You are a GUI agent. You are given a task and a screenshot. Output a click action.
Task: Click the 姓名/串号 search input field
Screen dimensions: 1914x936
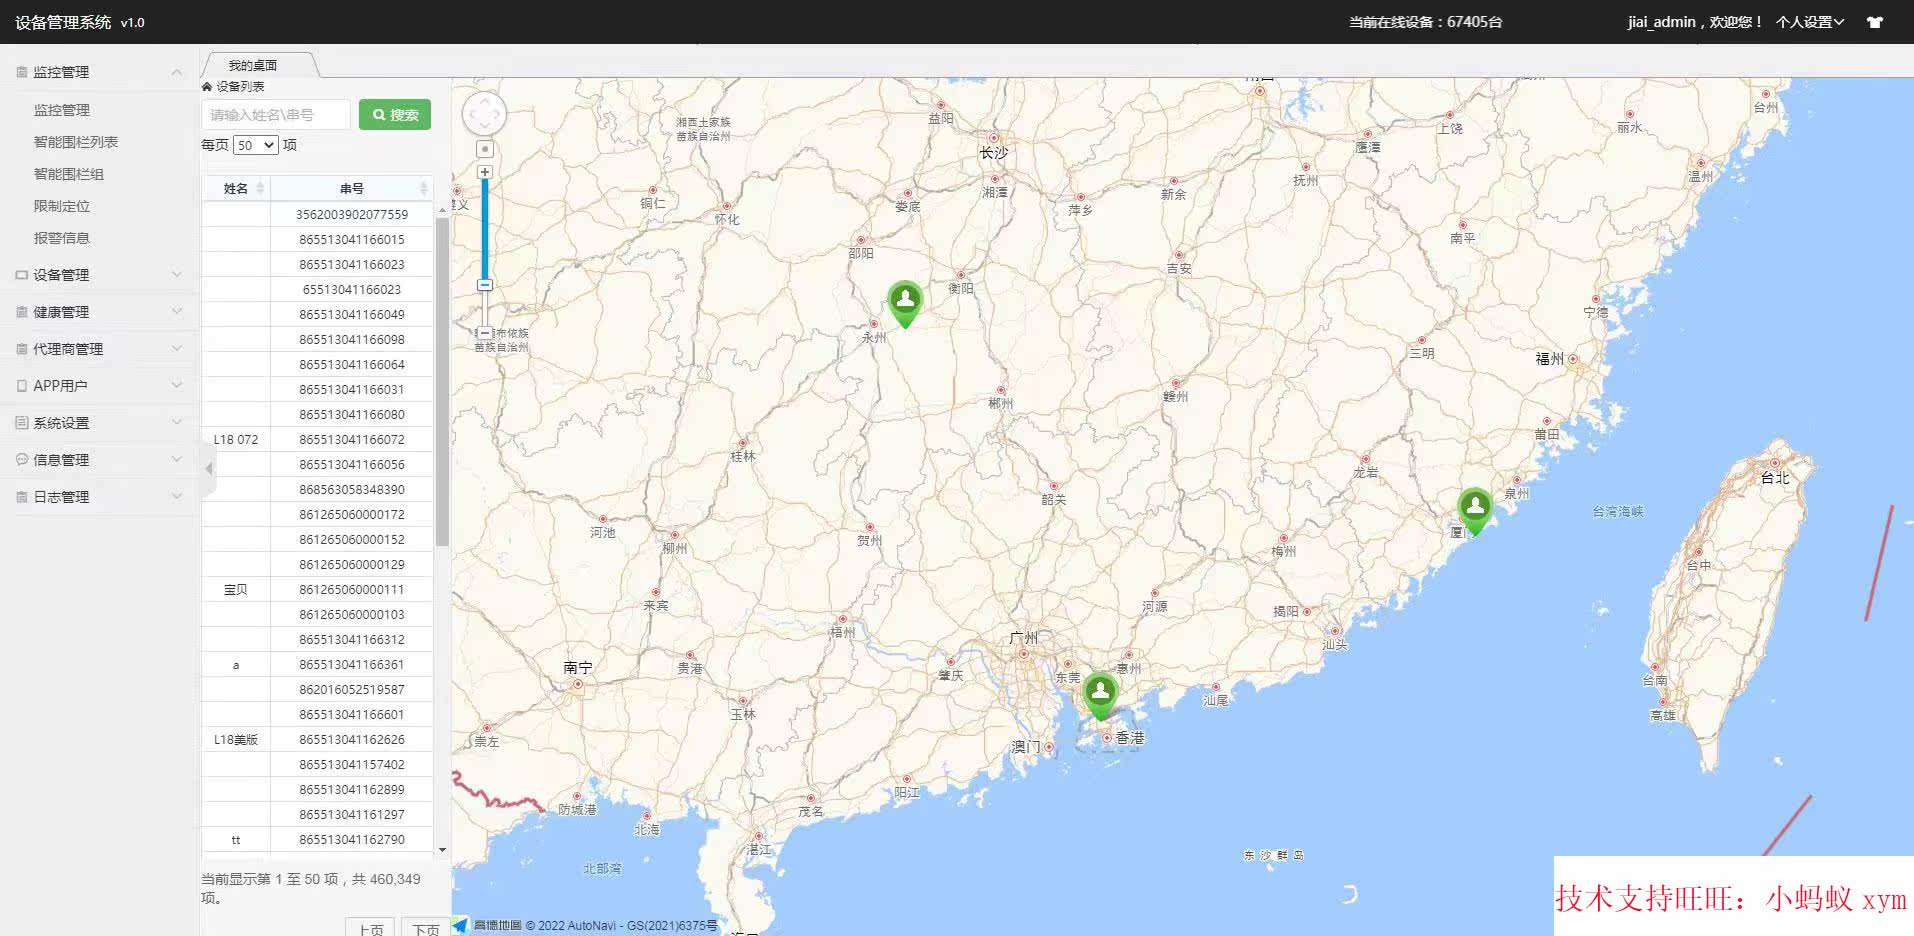(x=276, y=115)
